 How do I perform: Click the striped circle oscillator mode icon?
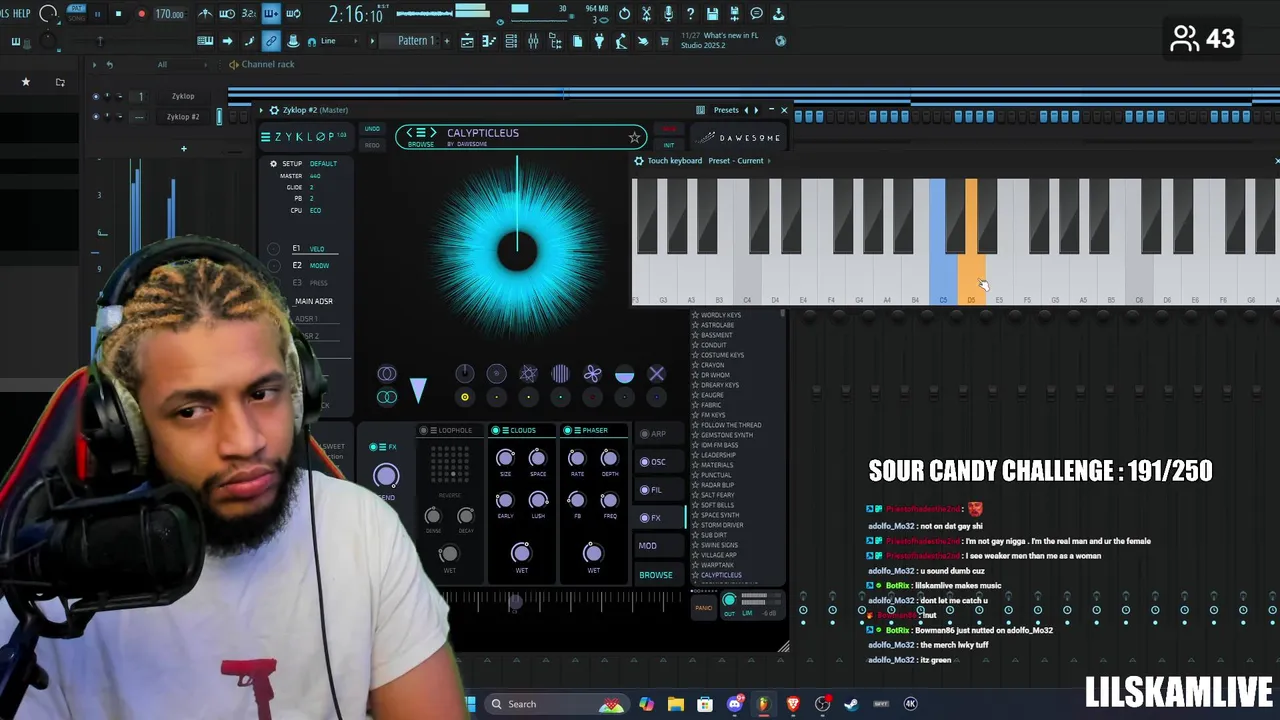pyautogui.click(x=560, y=374)
